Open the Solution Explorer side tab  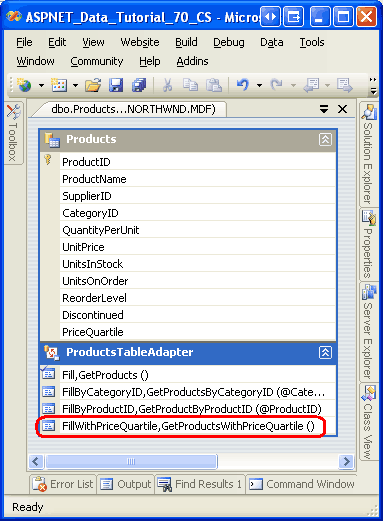(x=368, y=154)
